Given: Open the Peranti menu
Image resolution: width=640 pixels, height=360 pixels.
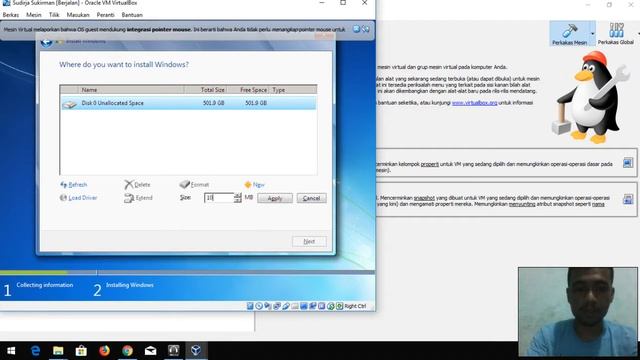Looking at the screenshot, I should 106,15.
